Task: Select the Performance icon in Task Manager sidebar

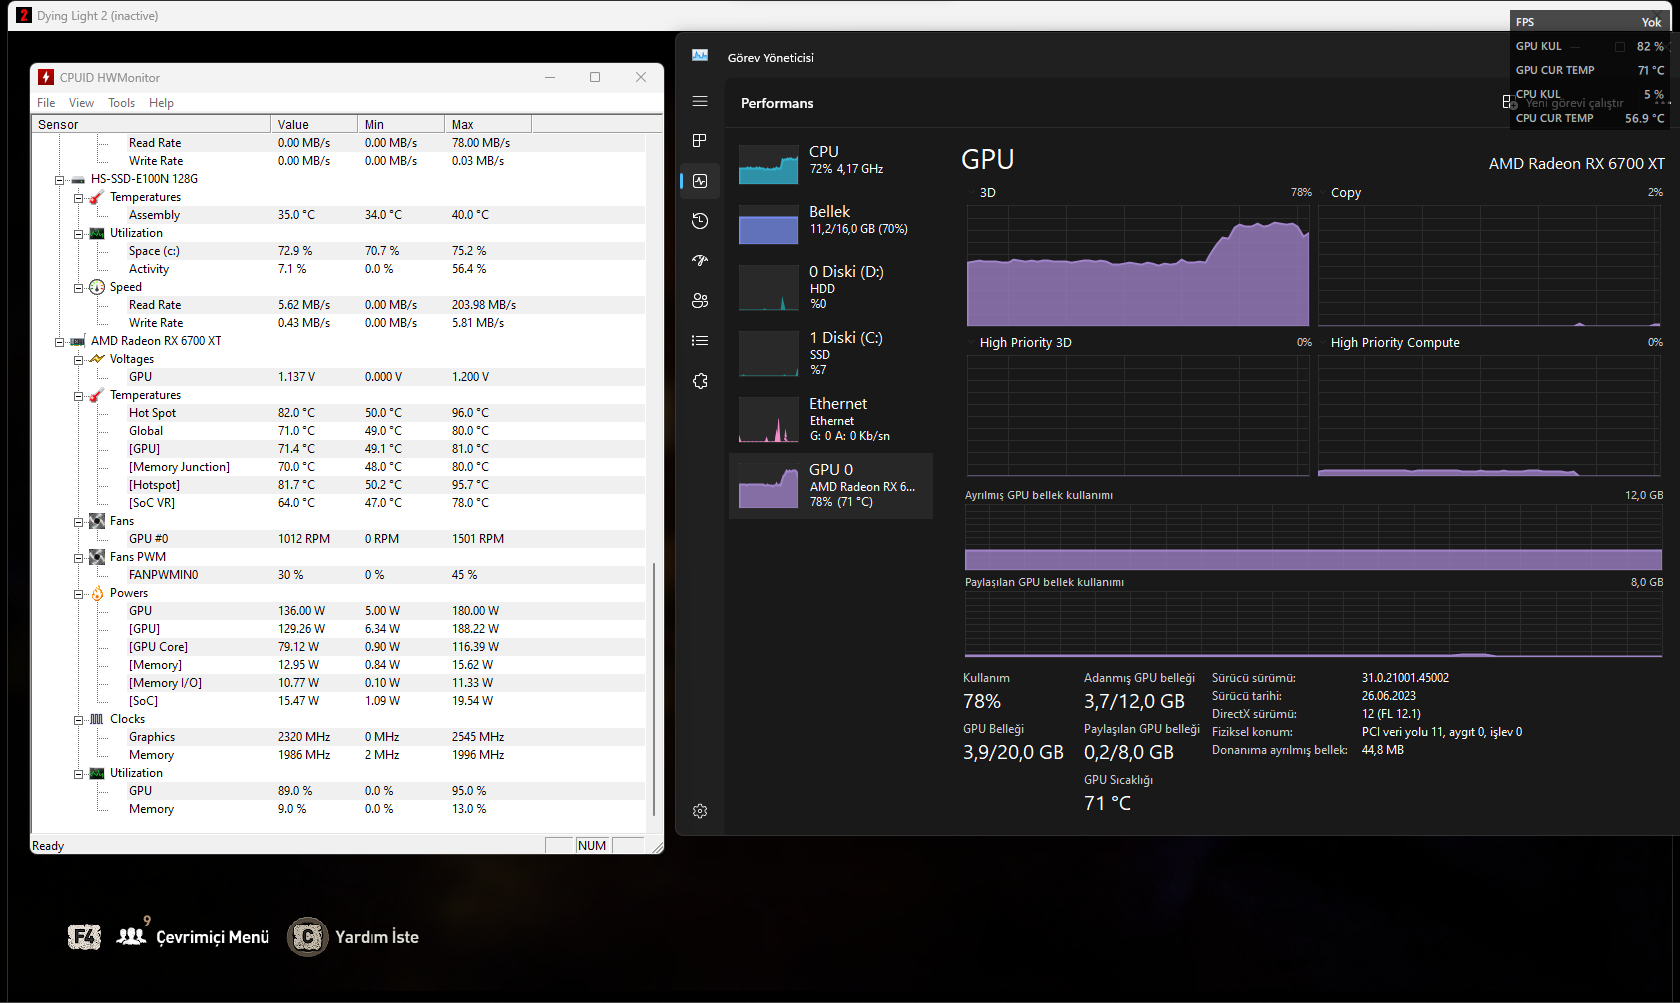Action: tap(700, 181)
